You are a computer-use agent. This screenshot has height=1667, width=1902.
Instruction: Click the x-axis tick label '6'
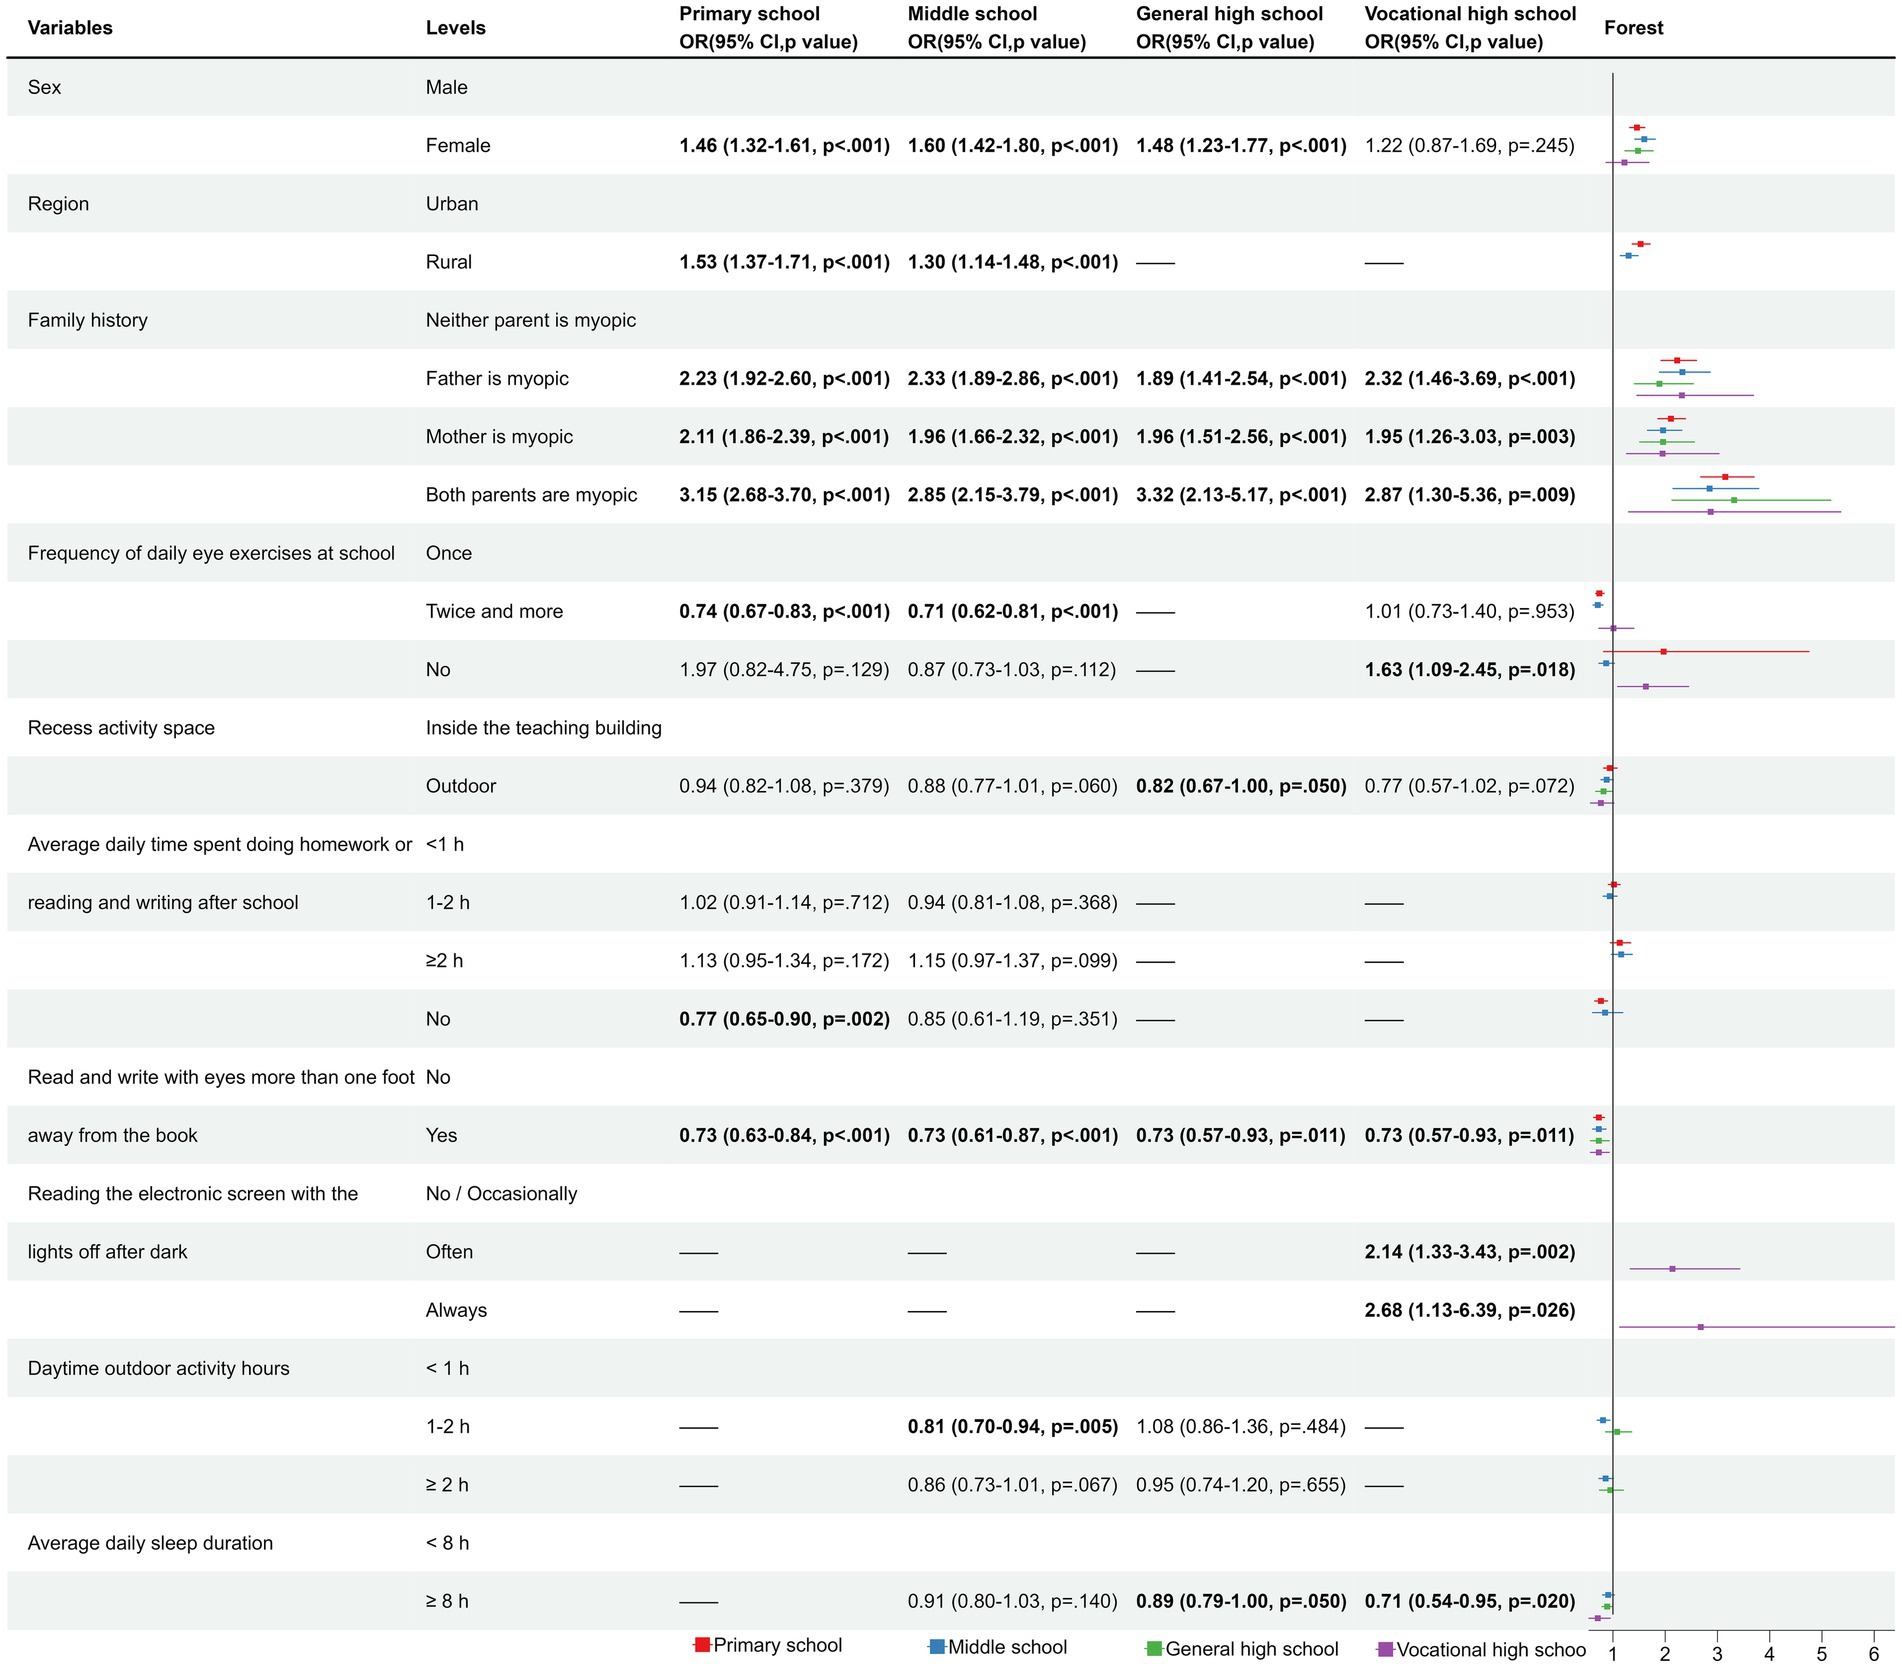click(1873, 1655)
